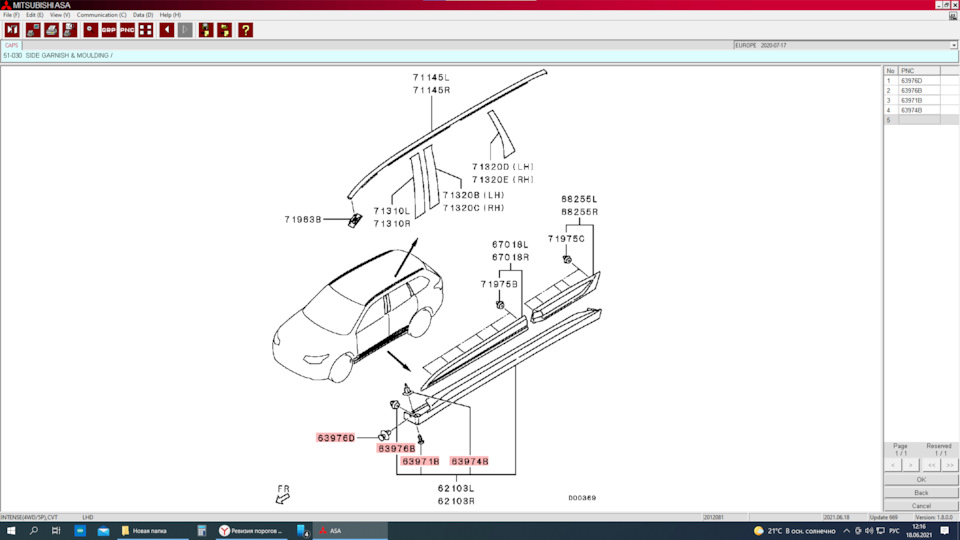The height and width of the screenshot is (540, 960).
Task: Click part label 67018L in diagram
Action: (510, 245)
